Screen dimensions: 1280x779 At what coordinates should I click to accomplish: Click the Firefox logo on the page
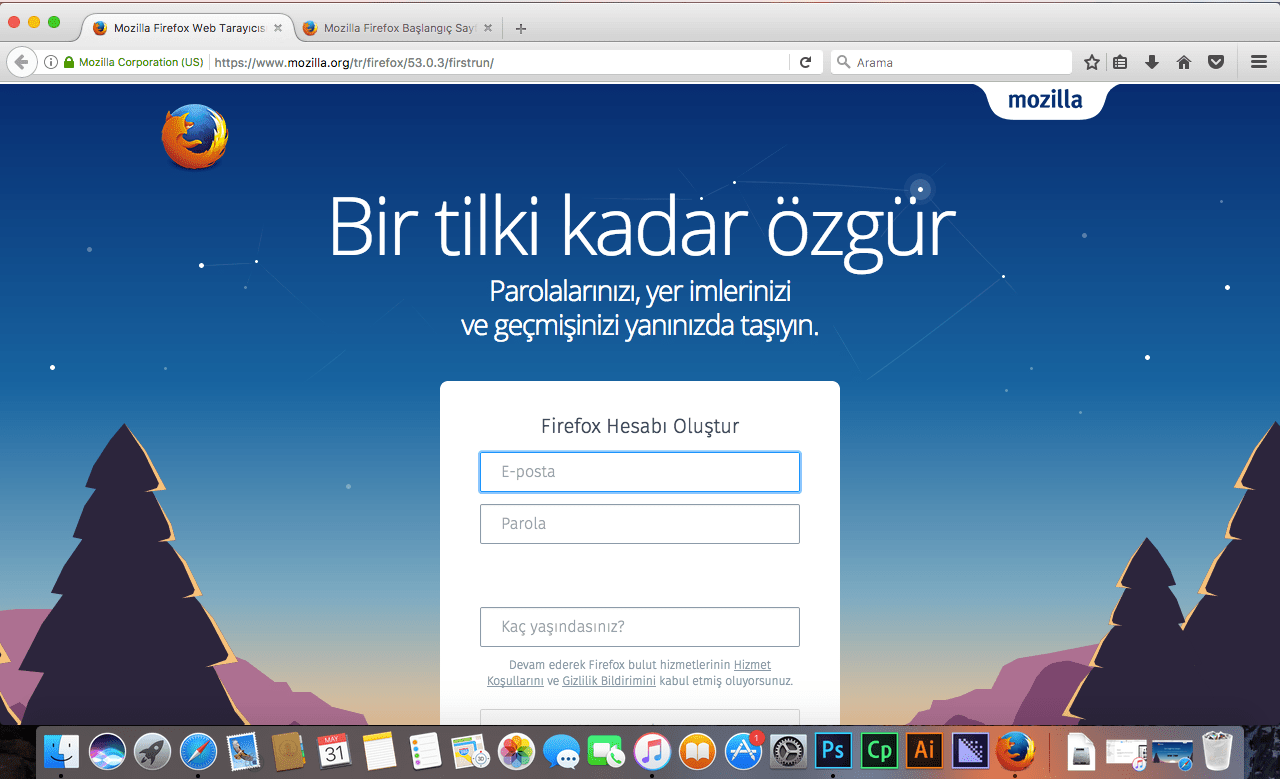[195, 137]
